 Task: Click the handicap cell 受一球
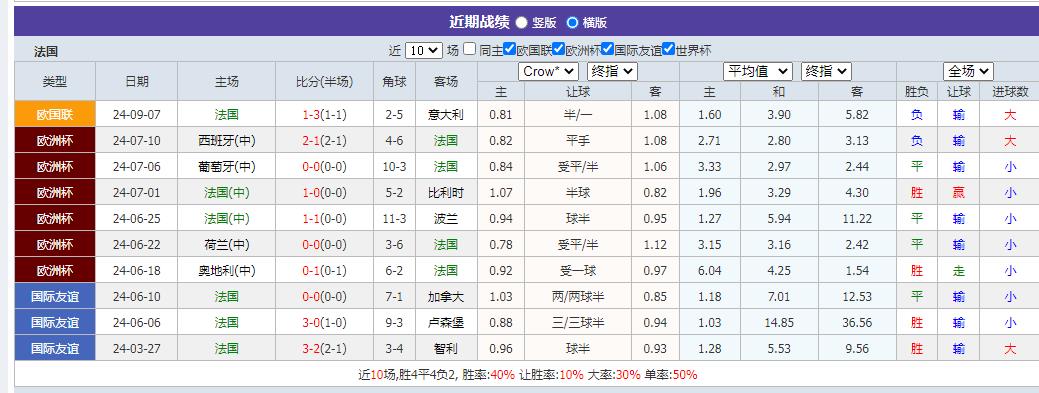coord(578,270)
